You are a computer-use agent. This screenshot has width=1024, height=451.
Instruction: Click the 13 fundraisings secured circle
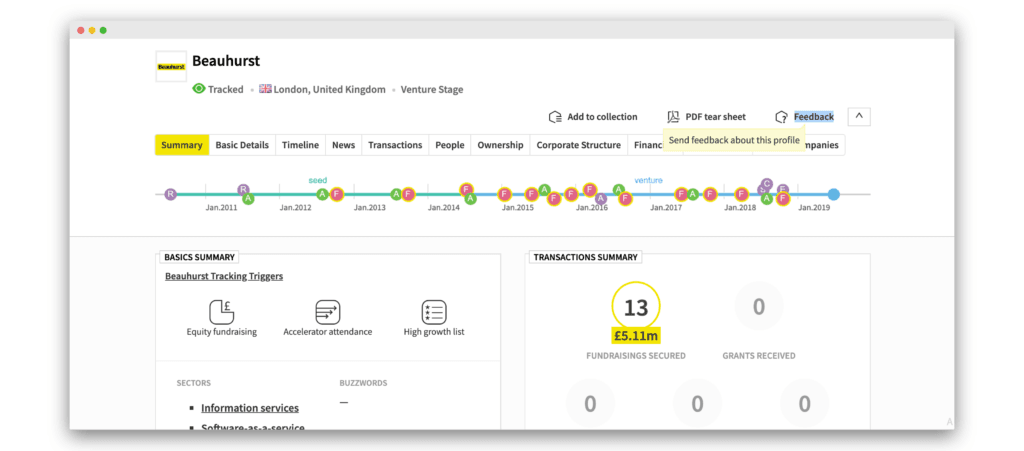tap(635, 306)
